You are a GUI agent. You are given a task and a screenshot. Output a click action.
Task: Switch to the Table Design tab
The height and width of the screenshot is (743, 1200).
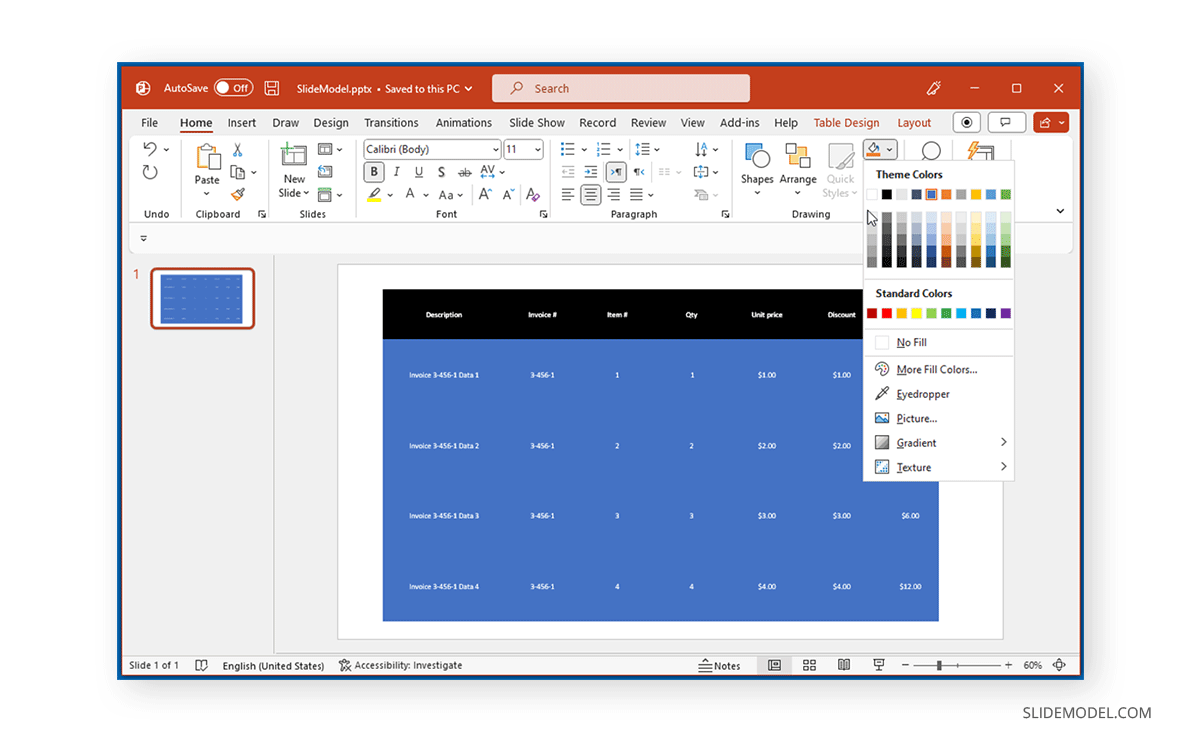846,123
